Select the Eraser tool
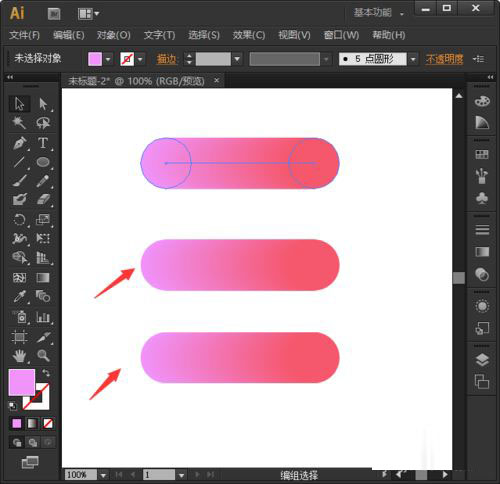The height and width of the screenshot is (484, 500). click(x=43, y=200)
